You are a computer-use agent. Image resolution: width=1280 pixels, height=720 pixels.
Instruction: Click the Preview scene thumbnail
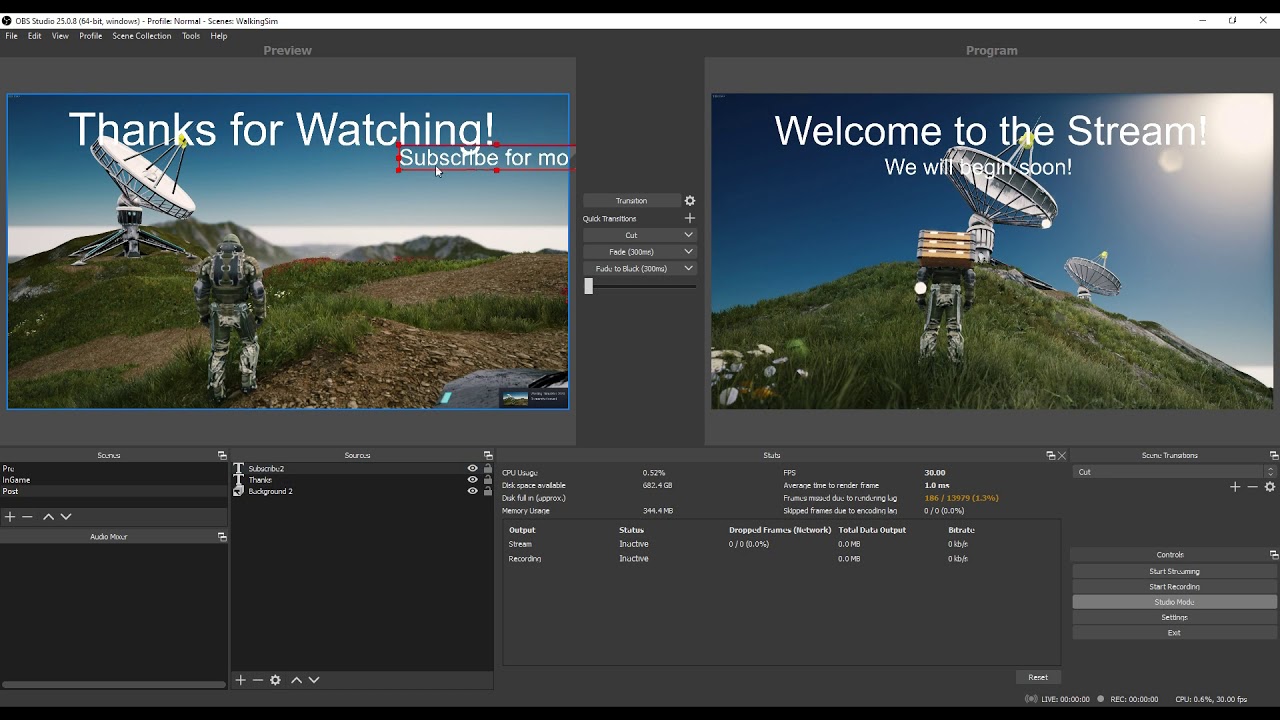(288, 251)
